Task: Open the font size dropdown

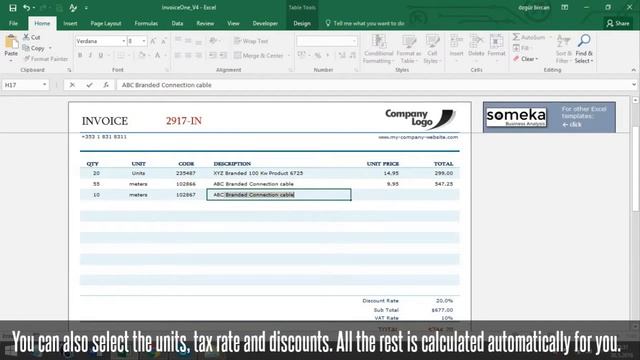Action: coord(143,41)
